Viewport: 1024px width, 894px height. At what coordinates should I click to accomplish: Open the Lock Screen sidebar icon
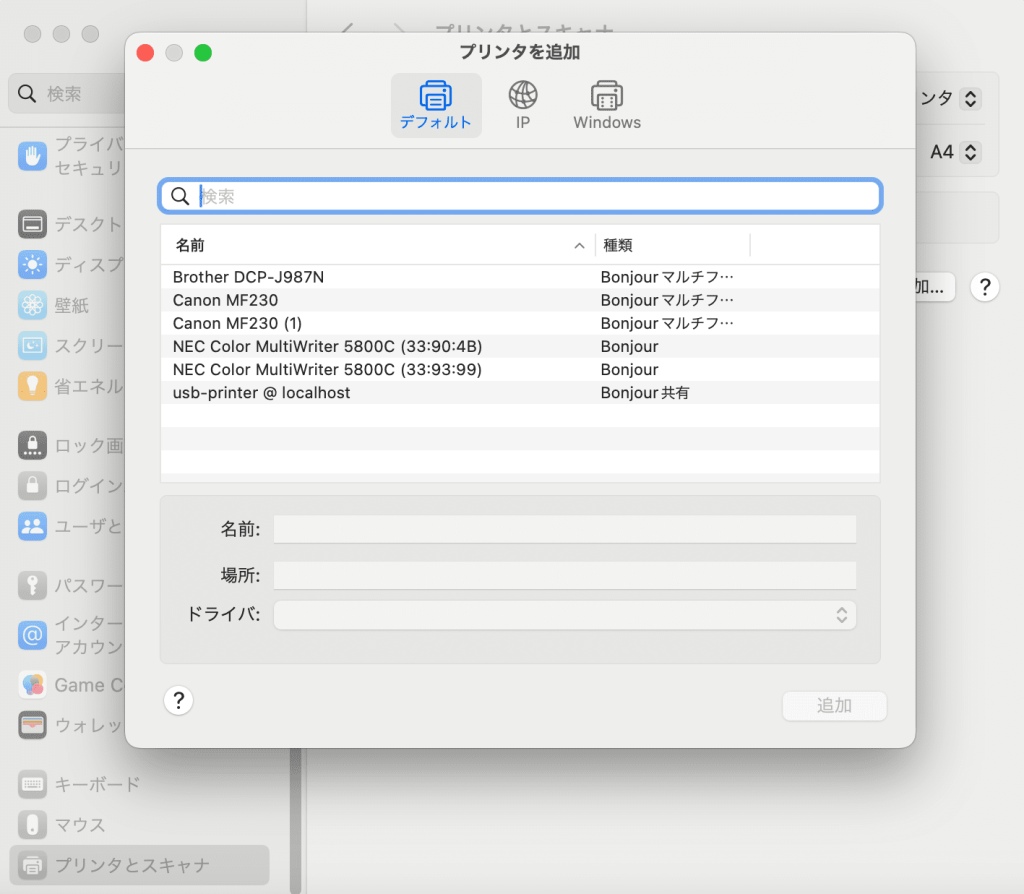pos(33,445)
